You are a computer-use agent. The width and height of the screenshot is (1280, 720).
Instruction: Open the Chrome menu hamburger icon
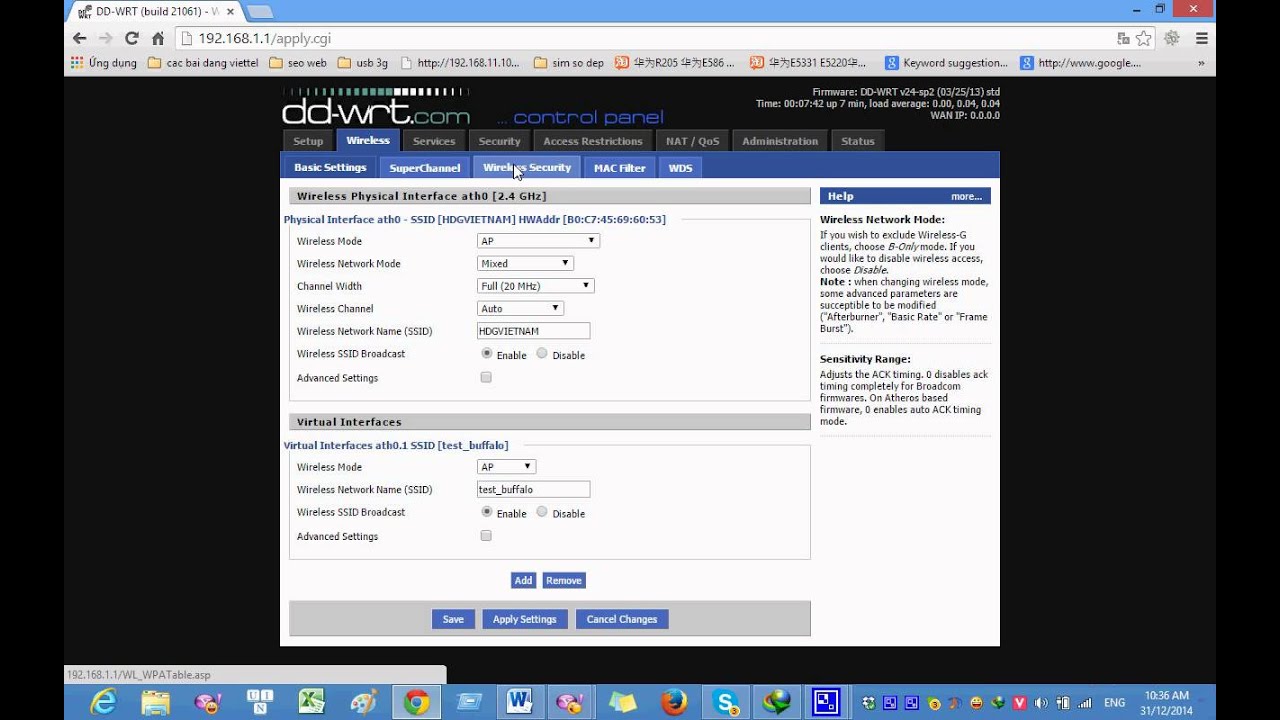[1202, 39]
